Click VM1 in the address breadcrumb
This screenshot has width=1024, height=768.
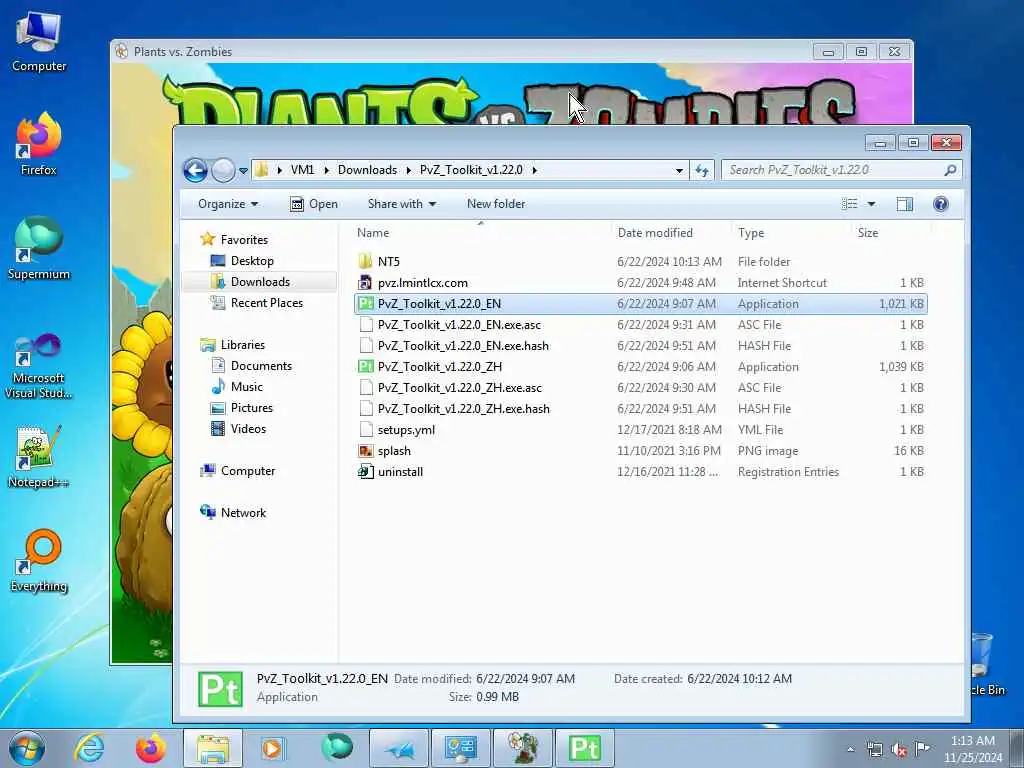tap(302, 170)
